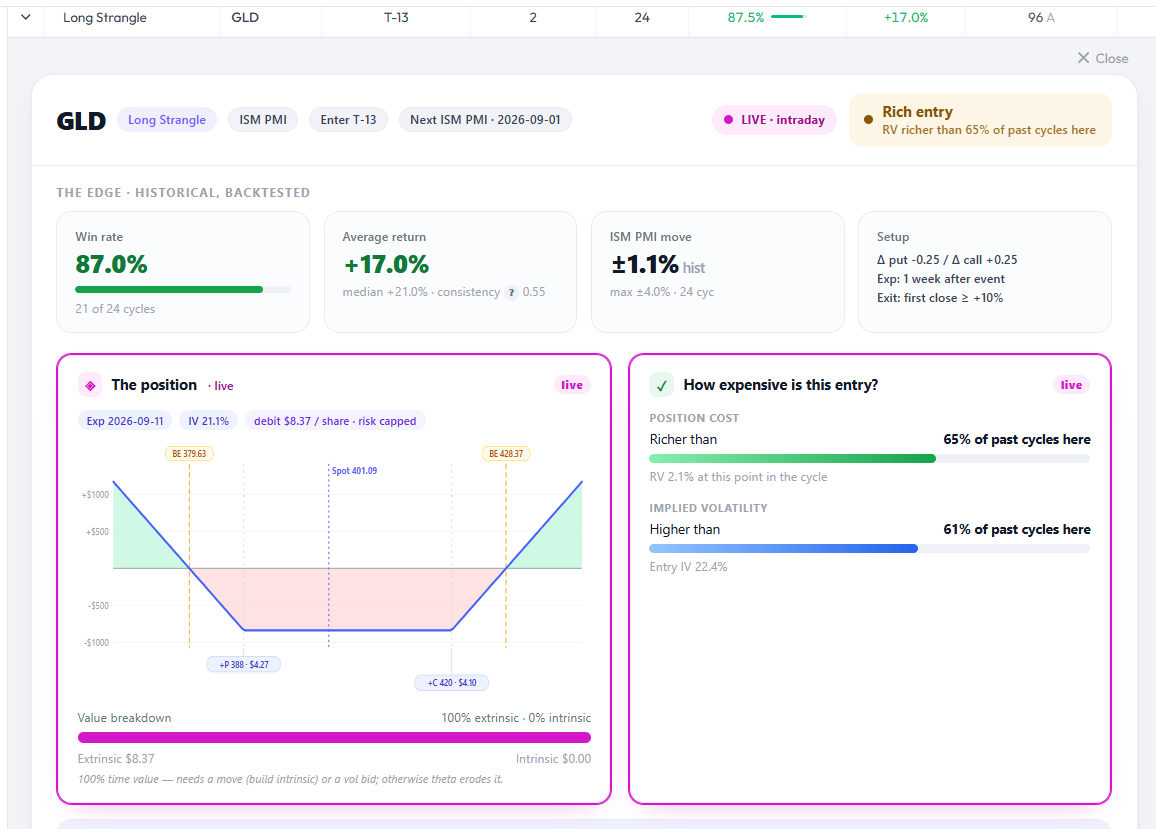
Task: Click the diamond icon beside The position
Action: point(90,385)
